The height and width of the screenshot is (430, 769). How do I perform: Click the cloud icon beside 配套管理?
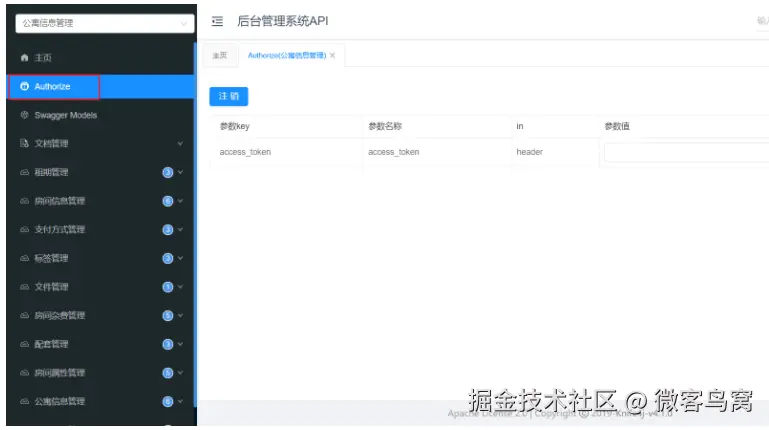25,344
